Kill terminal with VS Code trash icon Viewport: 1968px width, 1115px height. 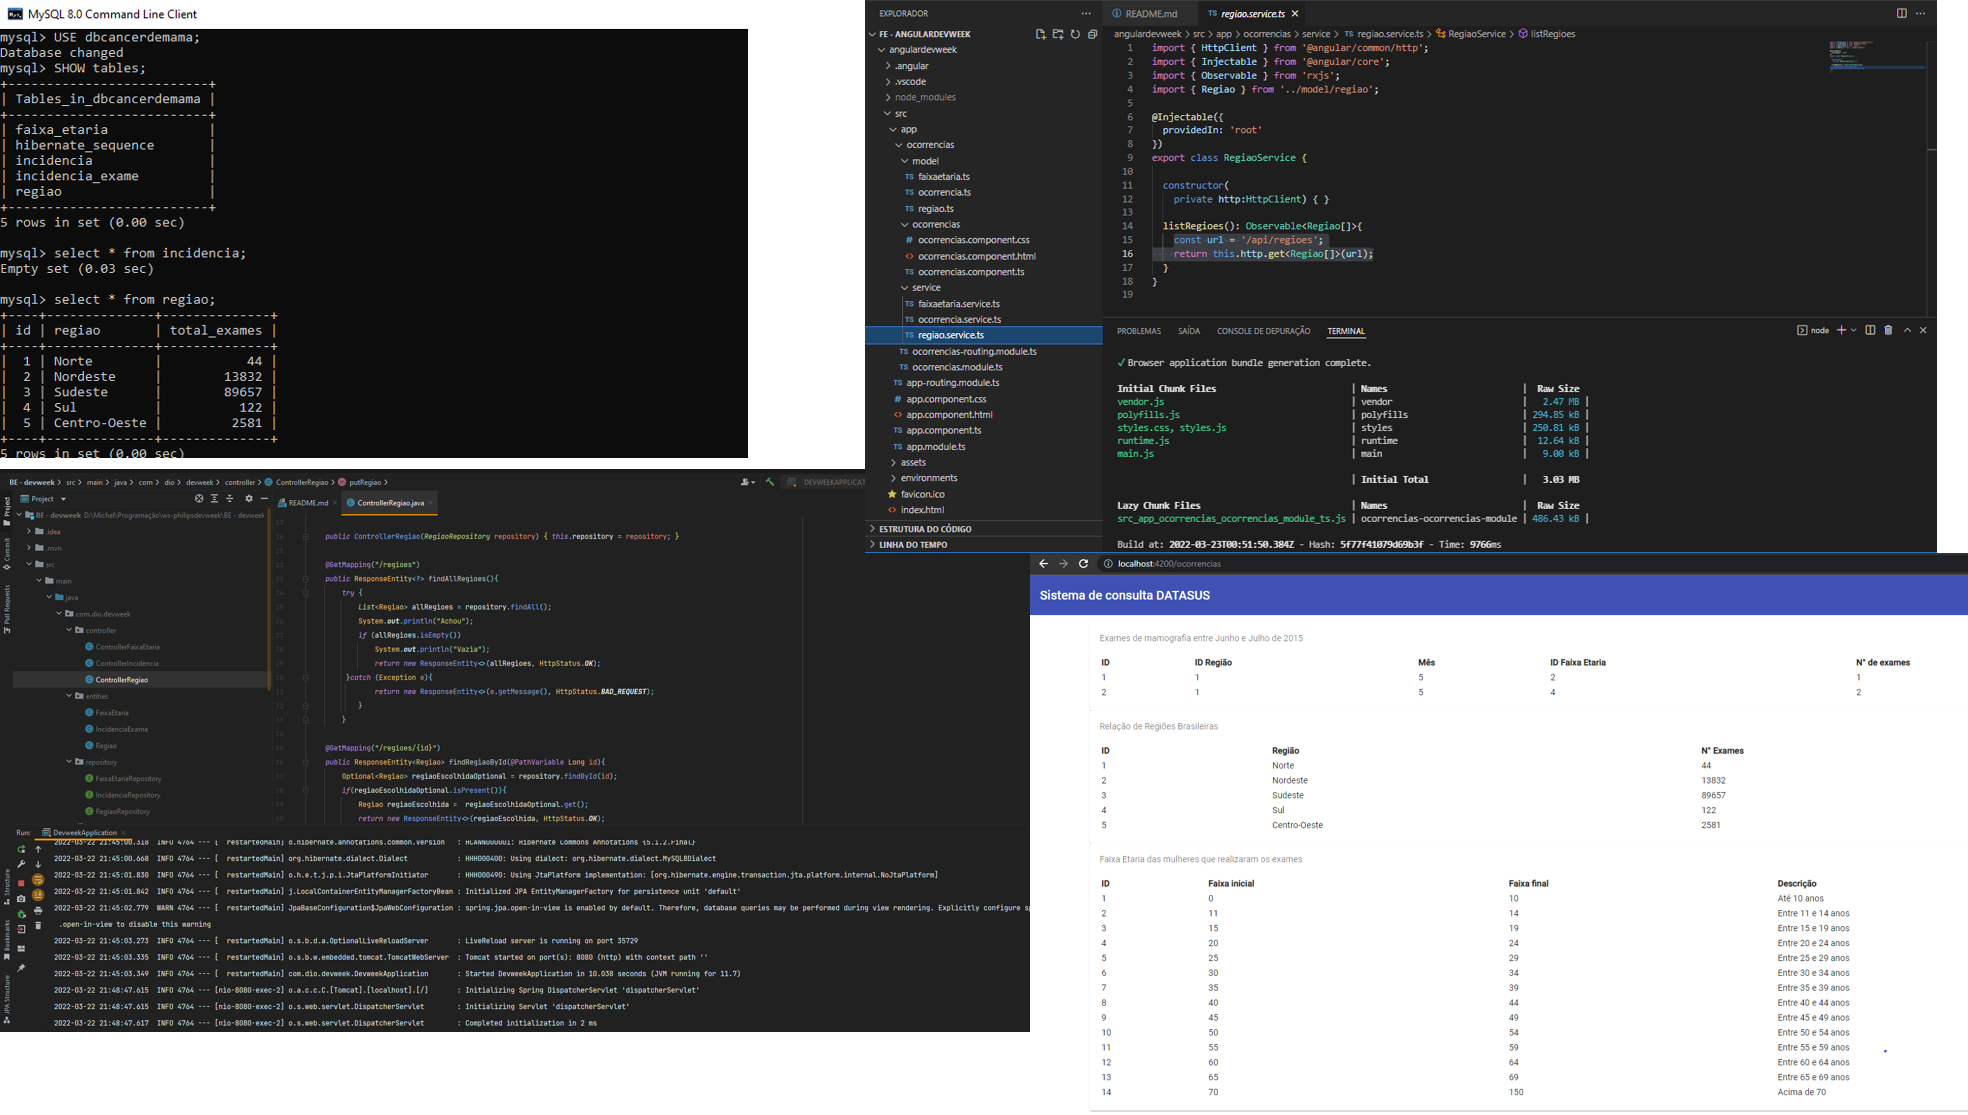click(x=1888, y=330)
